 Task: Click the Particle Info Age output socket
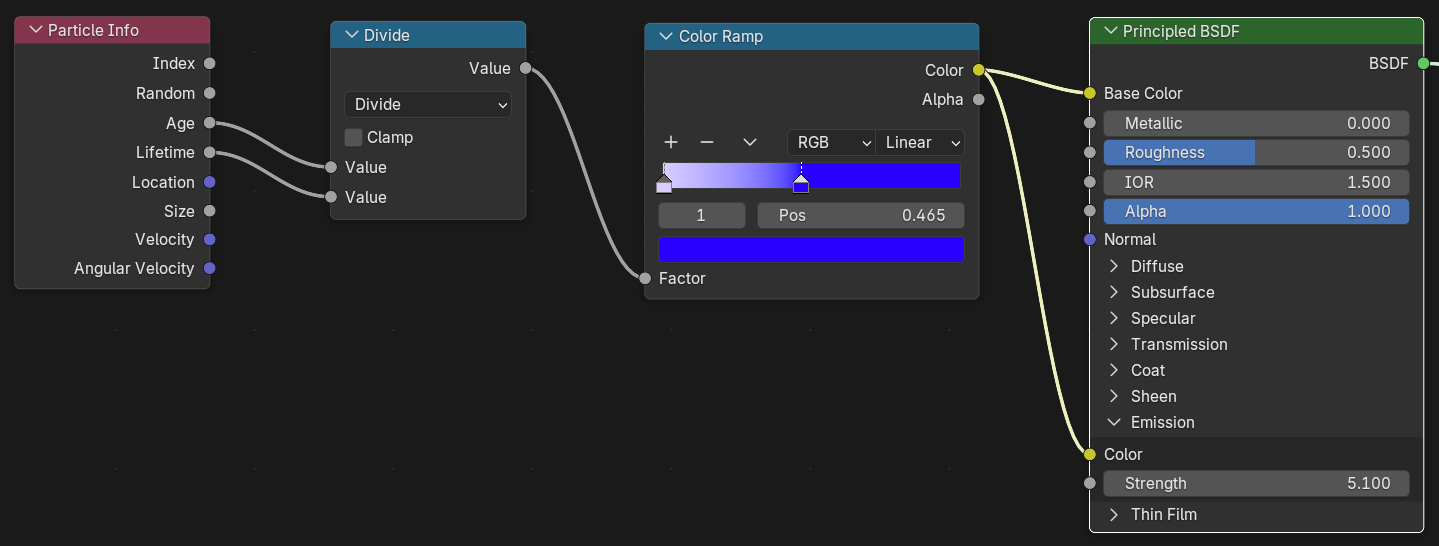209,123
